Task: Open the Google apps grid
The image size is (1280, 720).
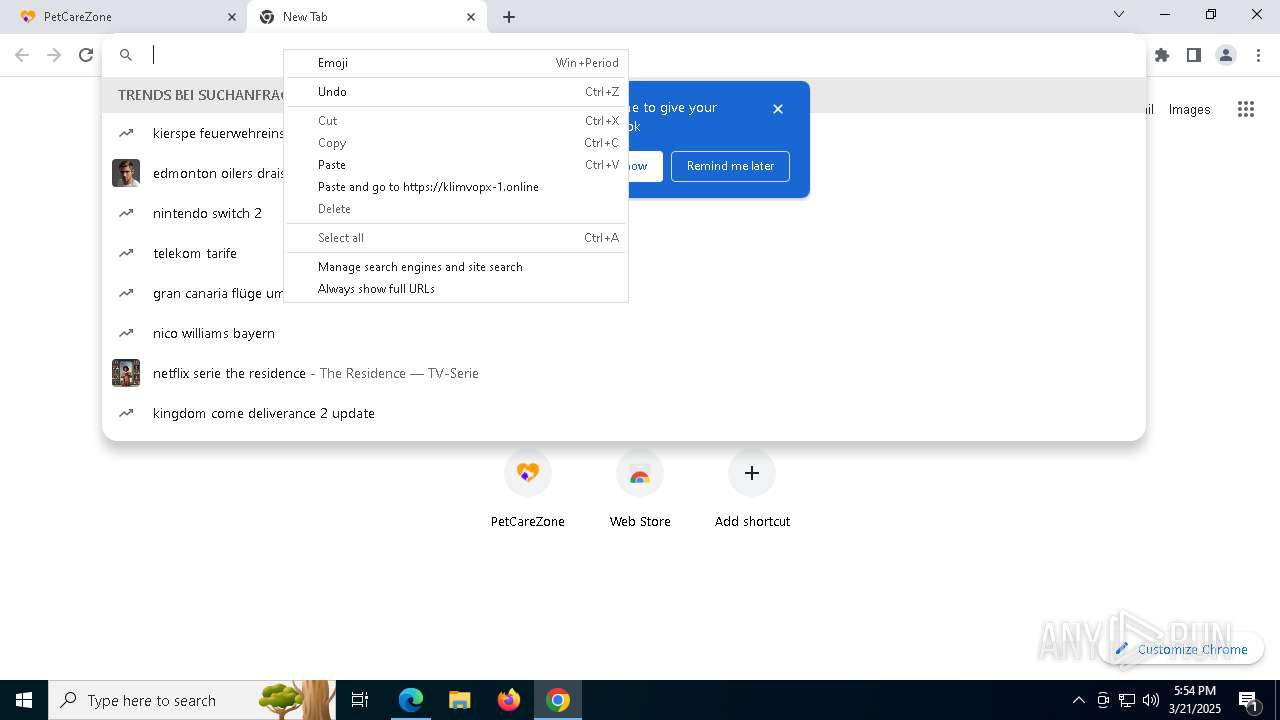Action: tap(1246, 109)
